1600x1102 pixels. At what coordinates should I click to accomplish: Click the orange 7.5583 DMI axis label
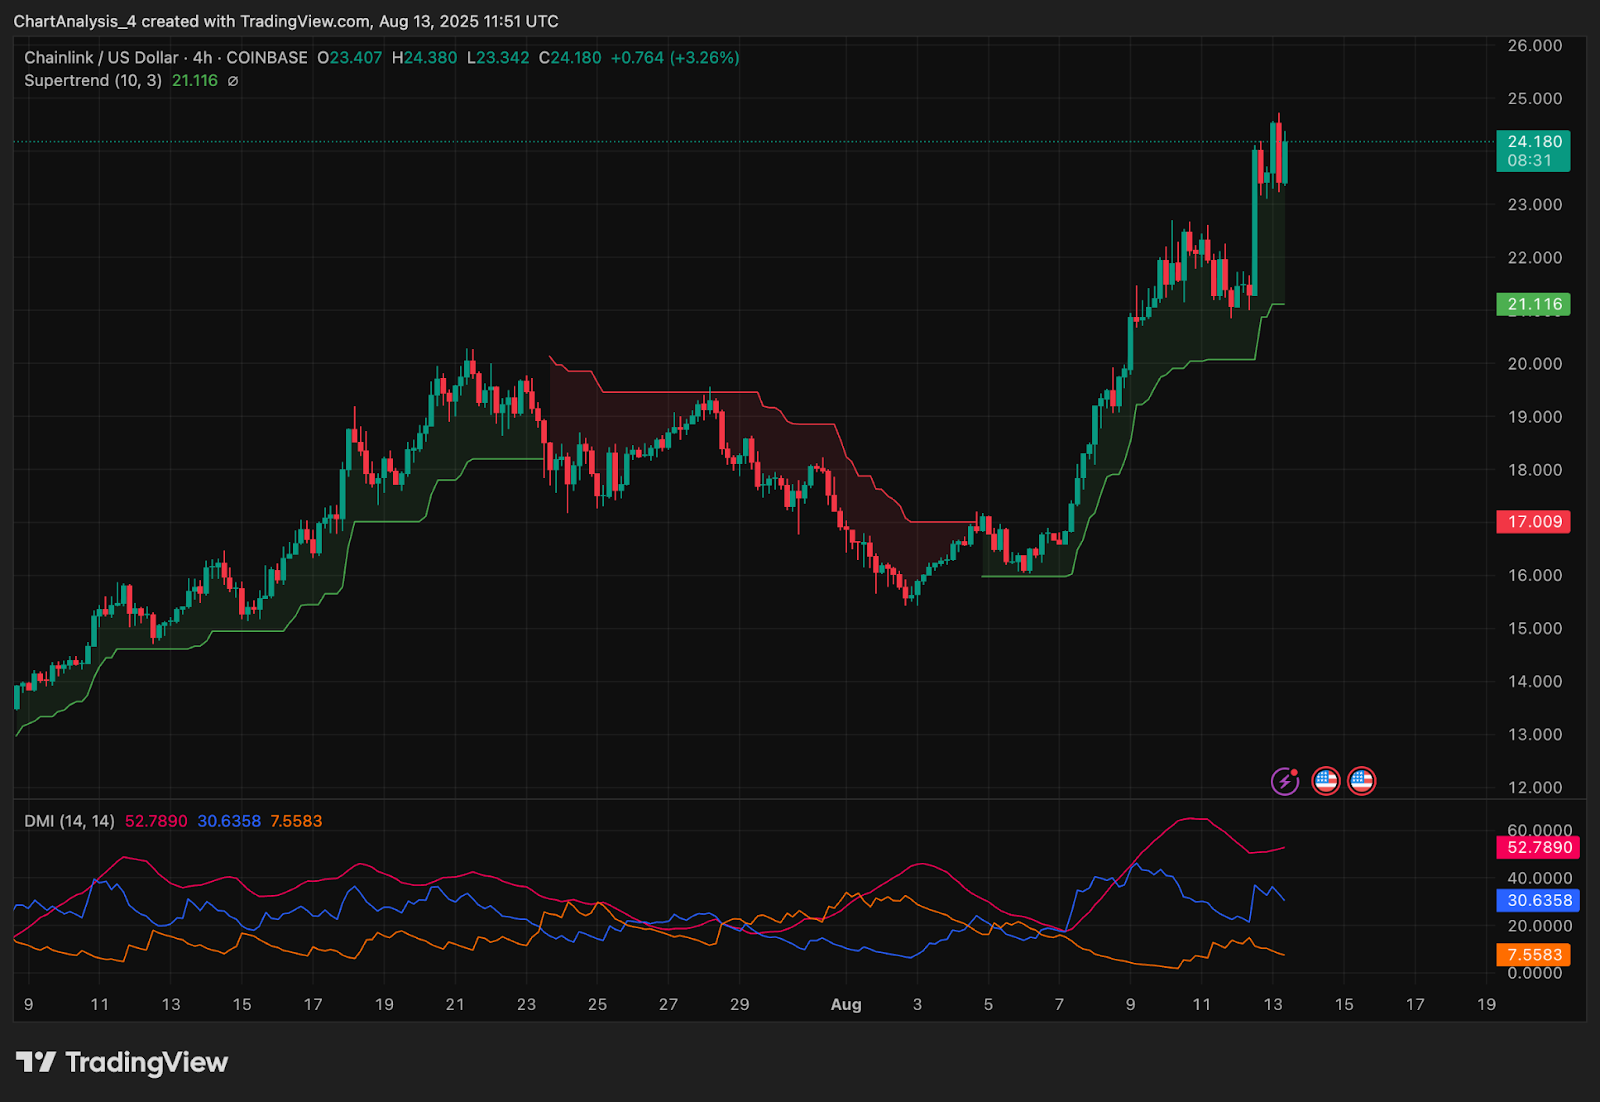tap(1534, 955)
